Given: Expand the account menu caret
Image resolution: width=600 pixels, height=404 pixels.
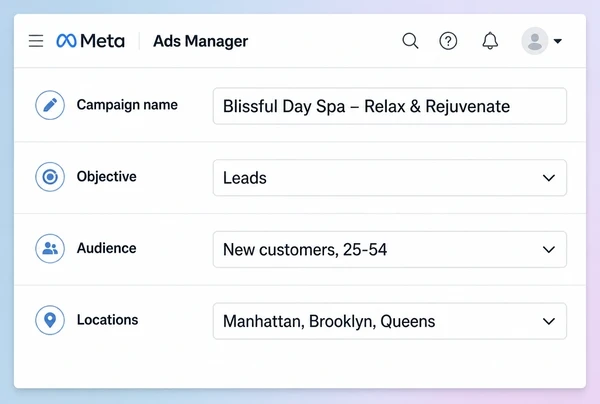Looking at the screenshot, I should click(x=558, y=41).
